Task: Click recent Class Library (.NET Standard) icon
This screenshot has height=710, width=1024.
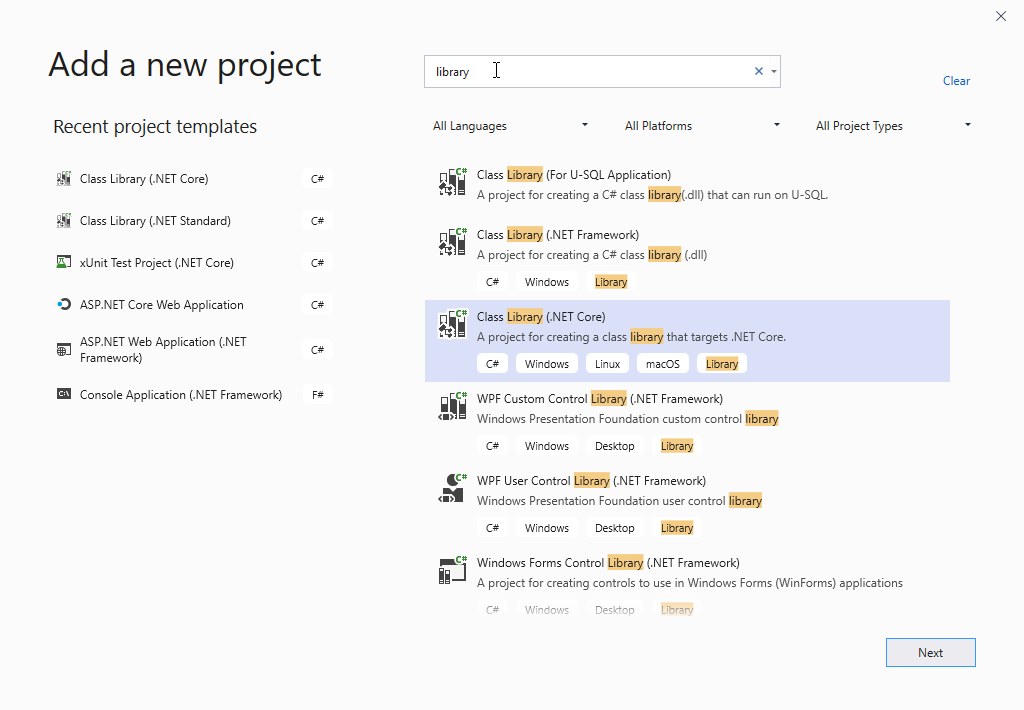Action: [x=63, y=221]
